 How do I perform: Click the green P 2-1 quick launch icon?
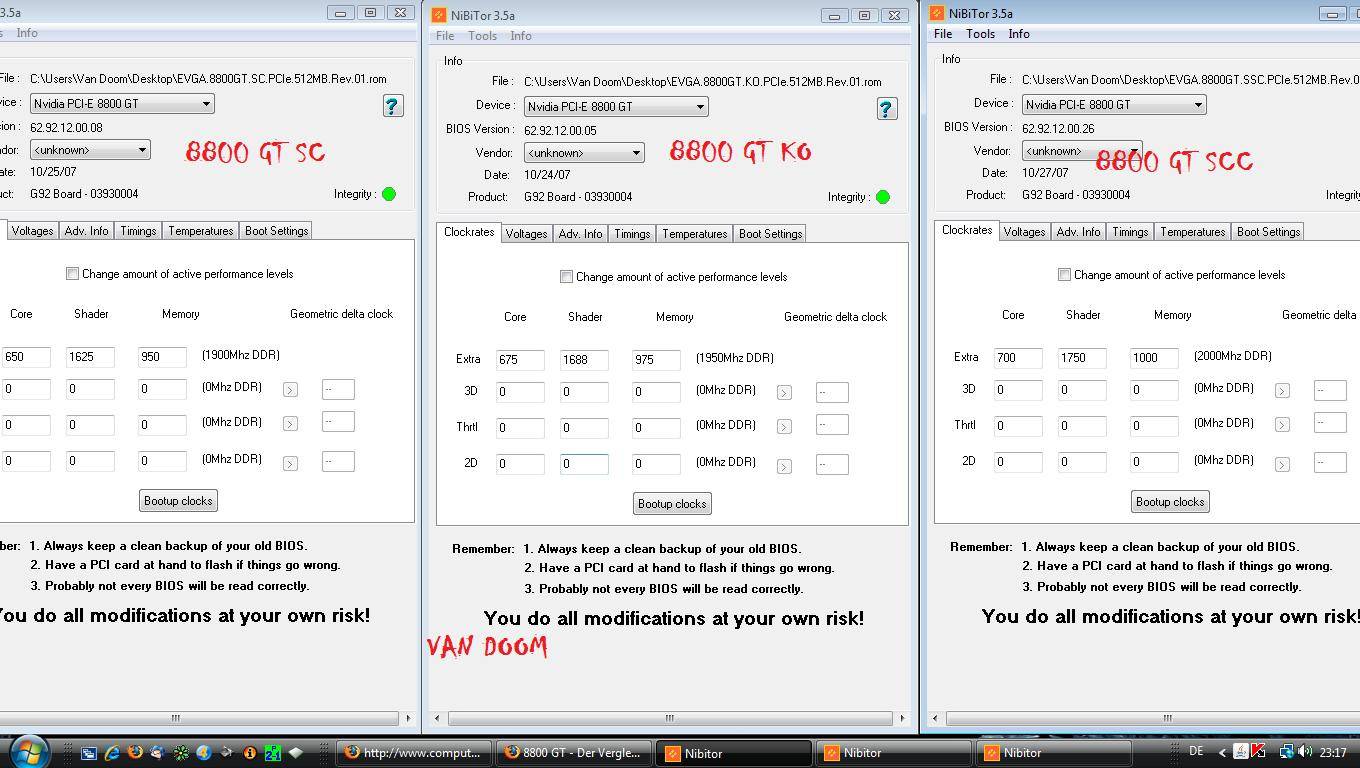click(273, 753)
